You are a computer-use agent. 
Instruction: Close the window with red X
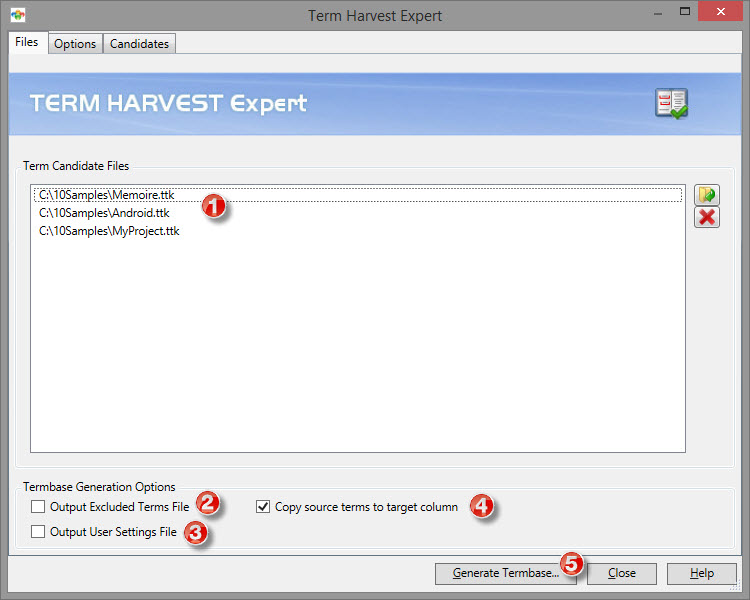click(720, 11)
